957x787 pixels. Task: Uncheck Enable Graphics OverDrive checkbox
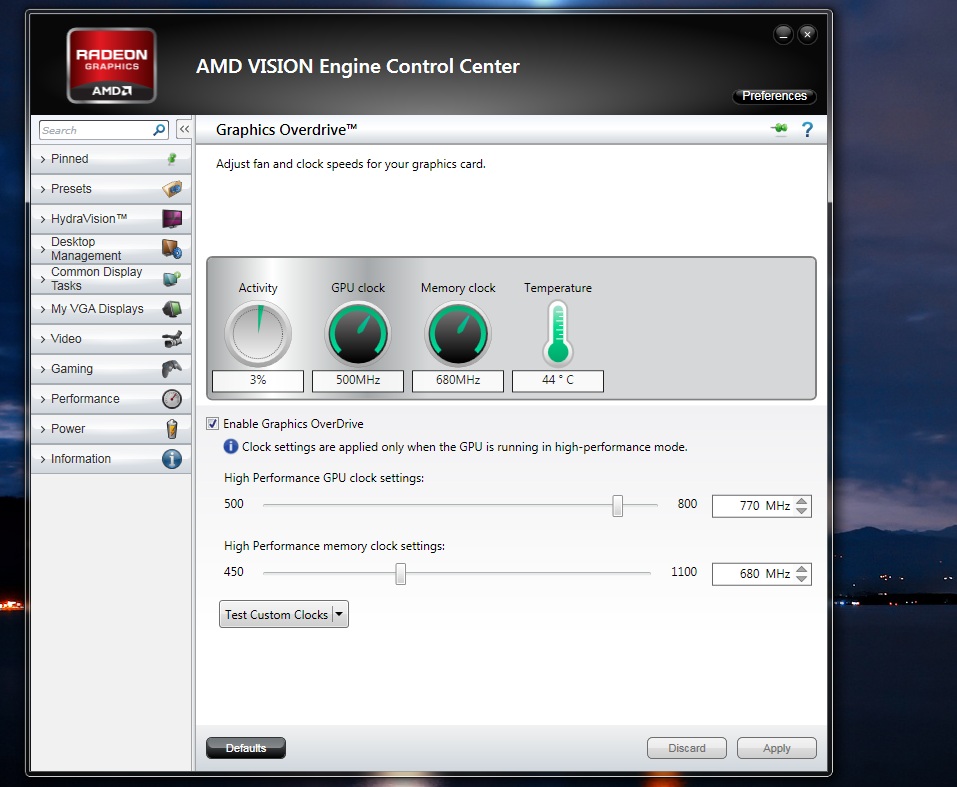pos(212,424)
